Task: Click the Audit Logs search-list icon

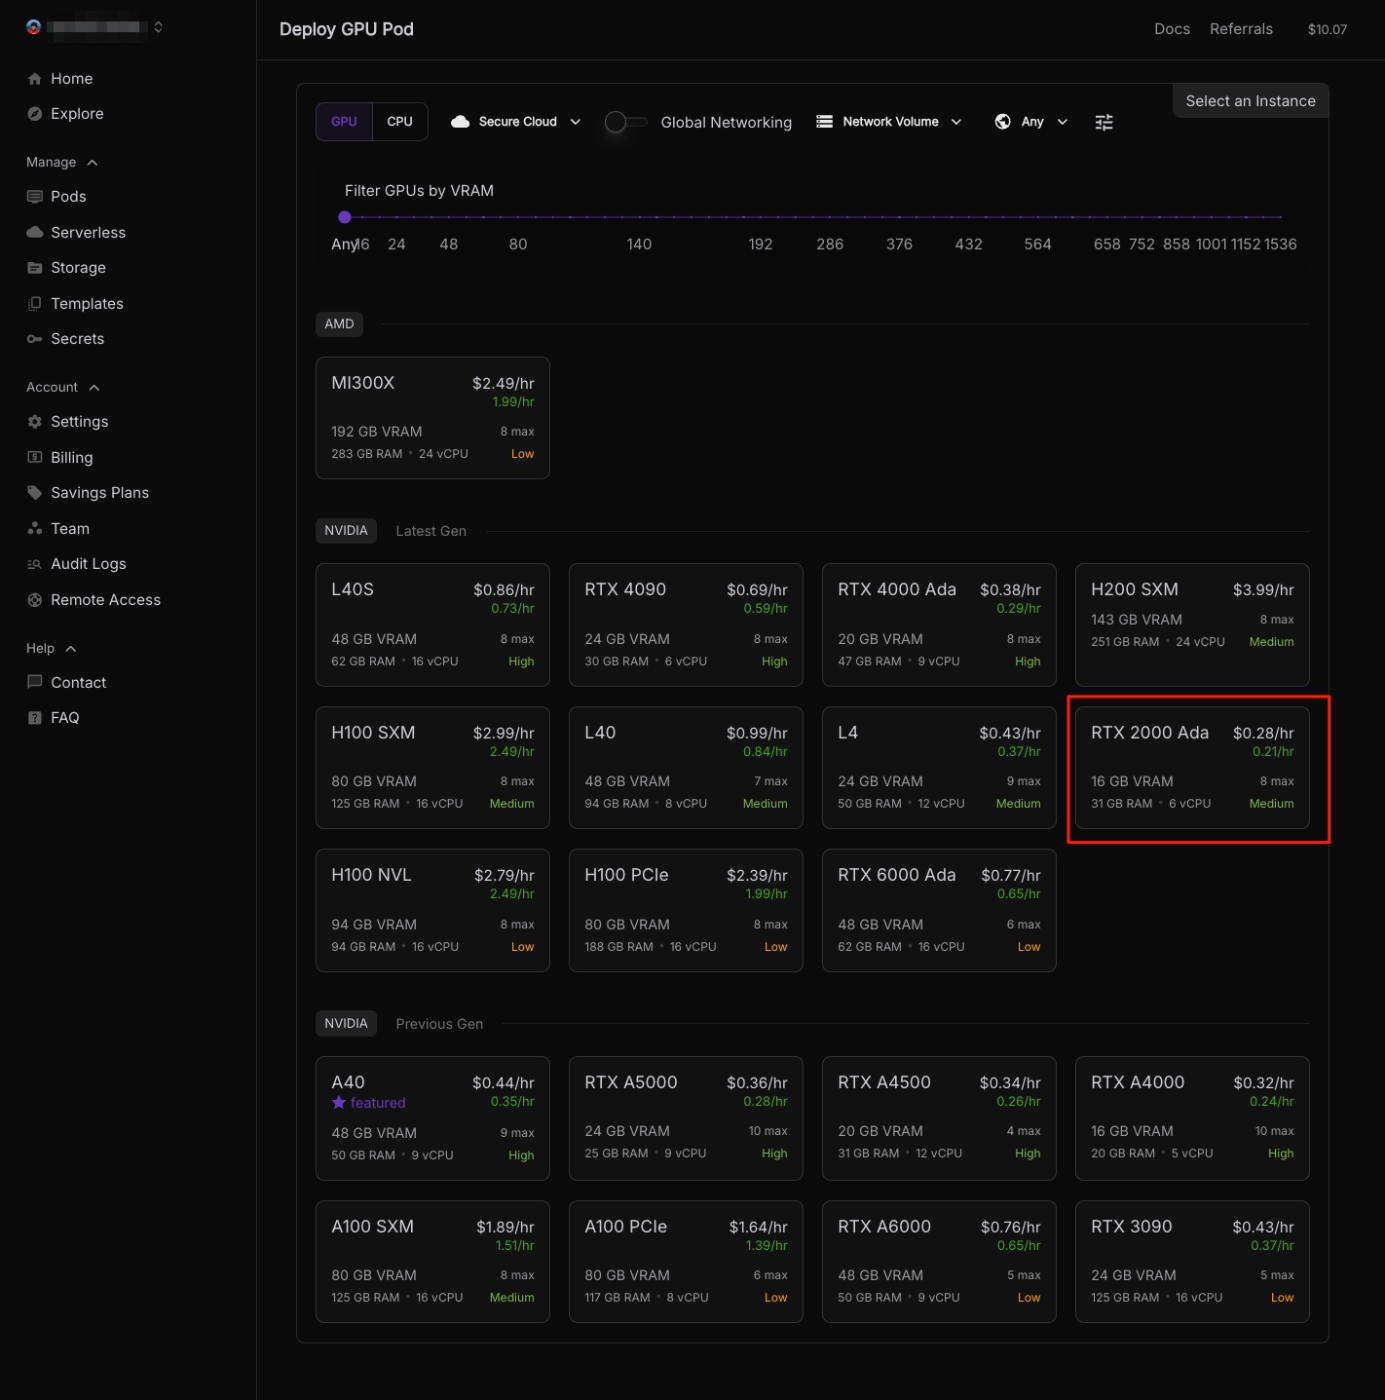Action: tap(35, 564)
